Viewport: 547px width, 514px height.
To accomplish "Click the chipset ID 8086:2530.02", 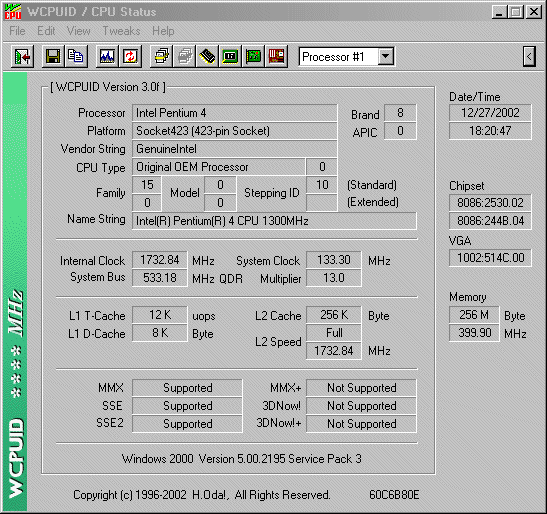I will pos(490,203).
